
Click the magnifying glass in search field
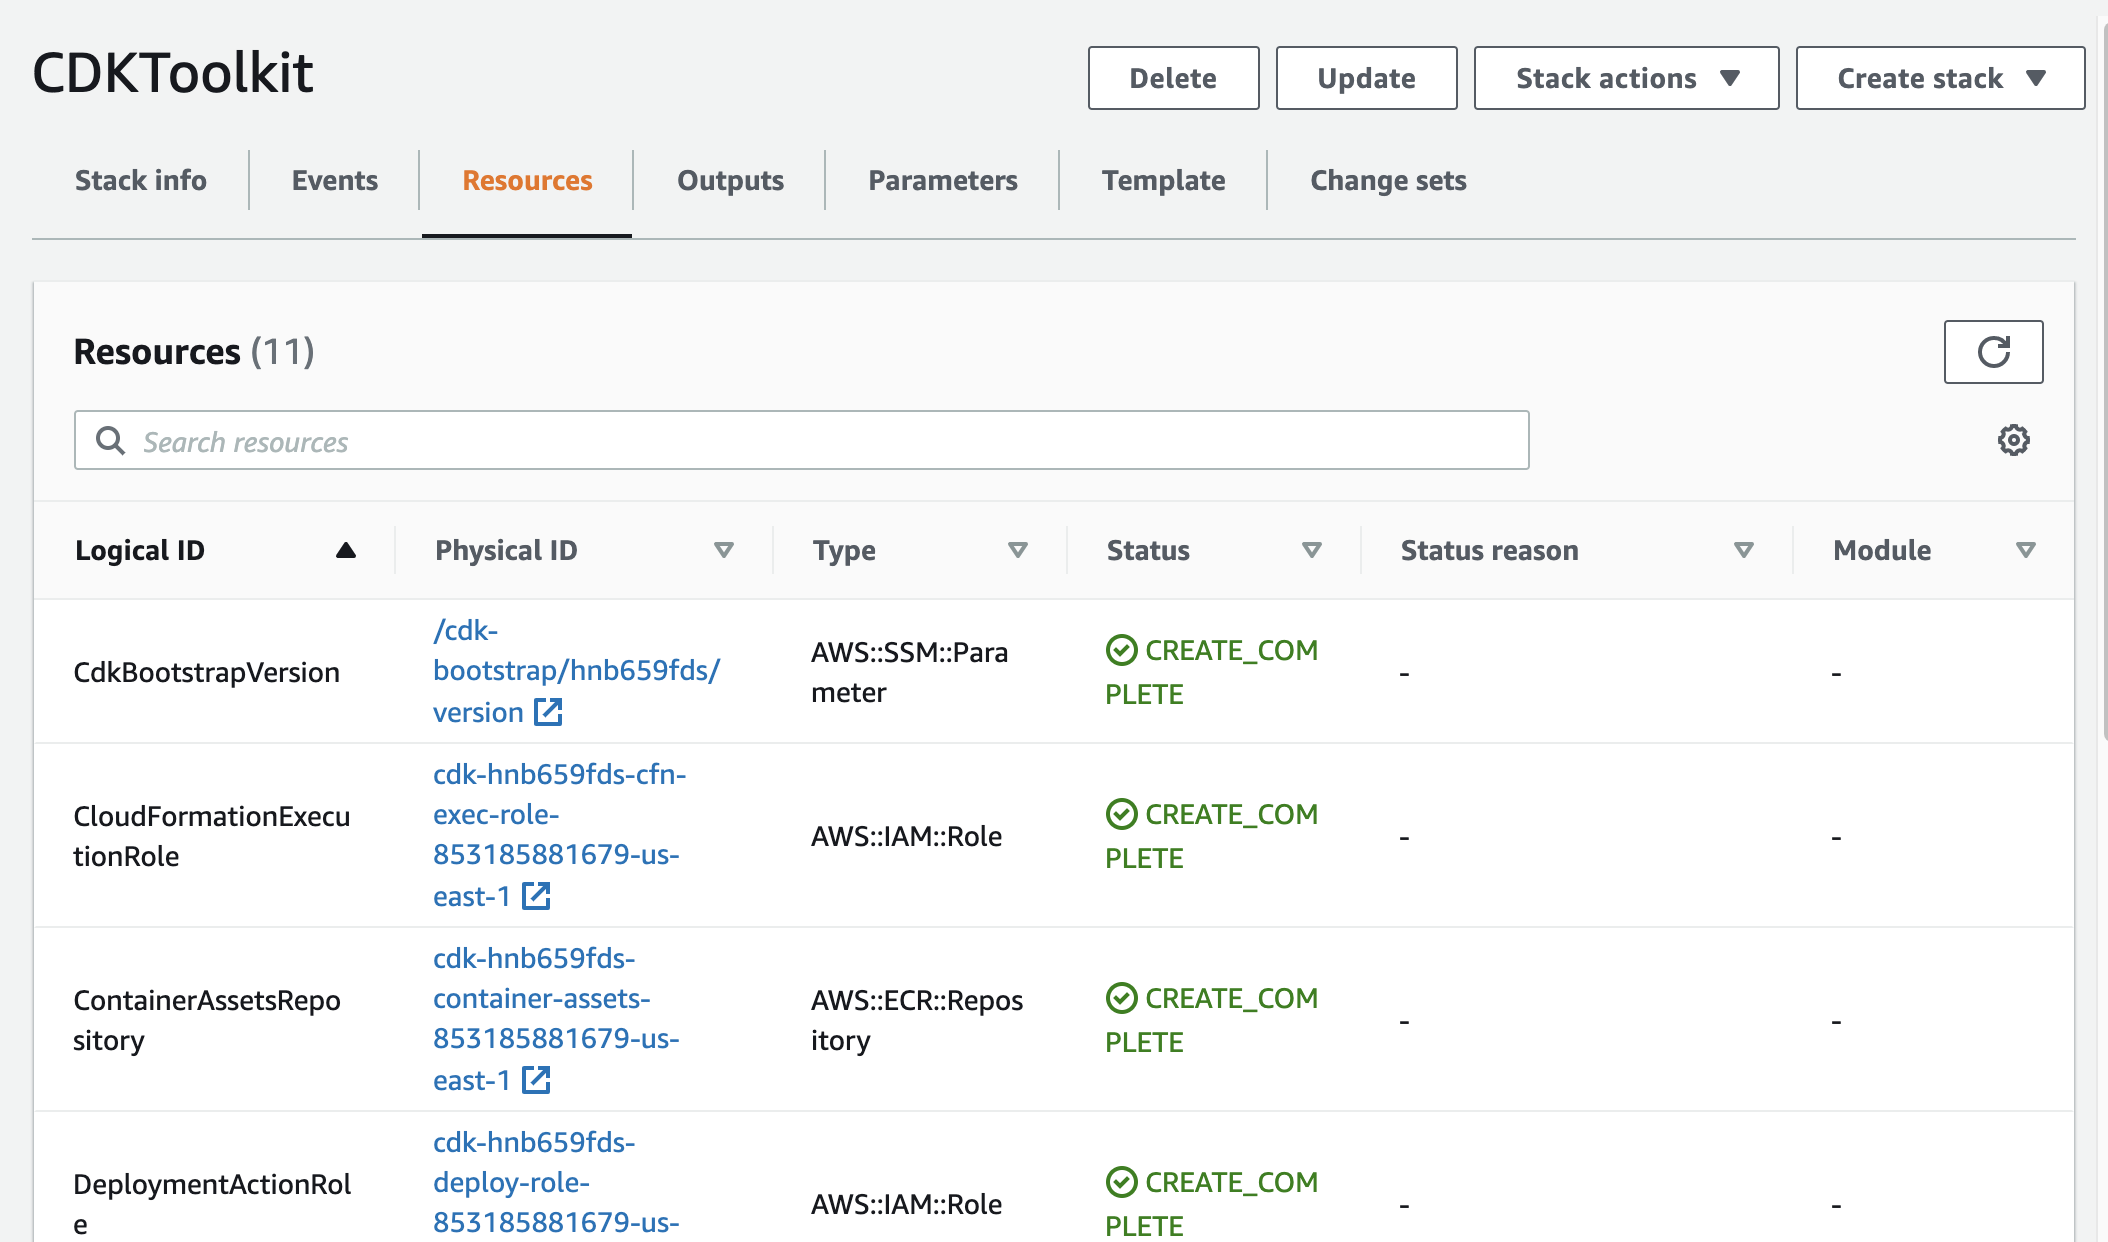click(110, 440)
